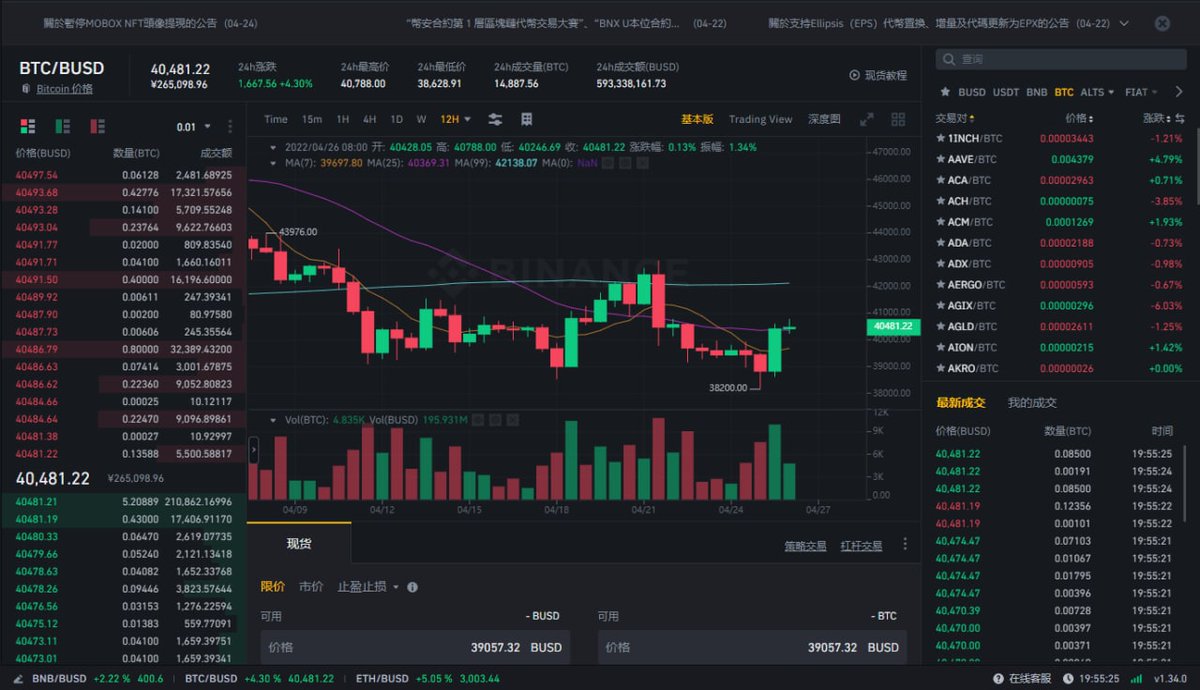Switch chart to 深度图 depth view
1200x690 pixels.
click(824, 119)
